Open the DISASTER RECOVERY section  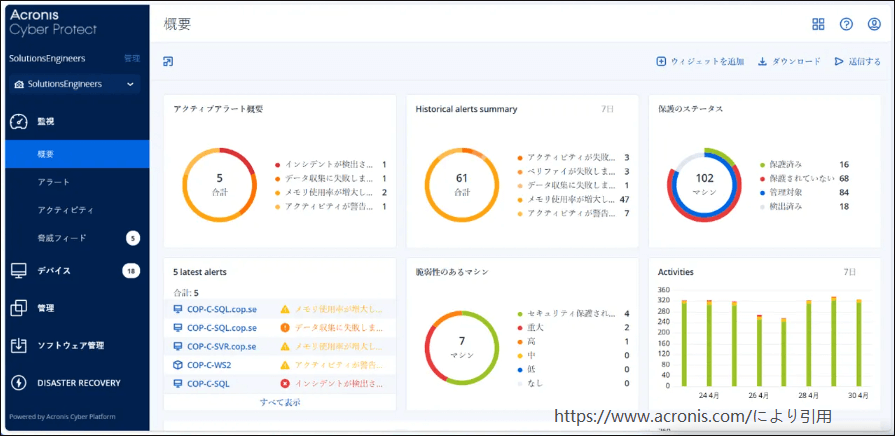tap(78, 382)
